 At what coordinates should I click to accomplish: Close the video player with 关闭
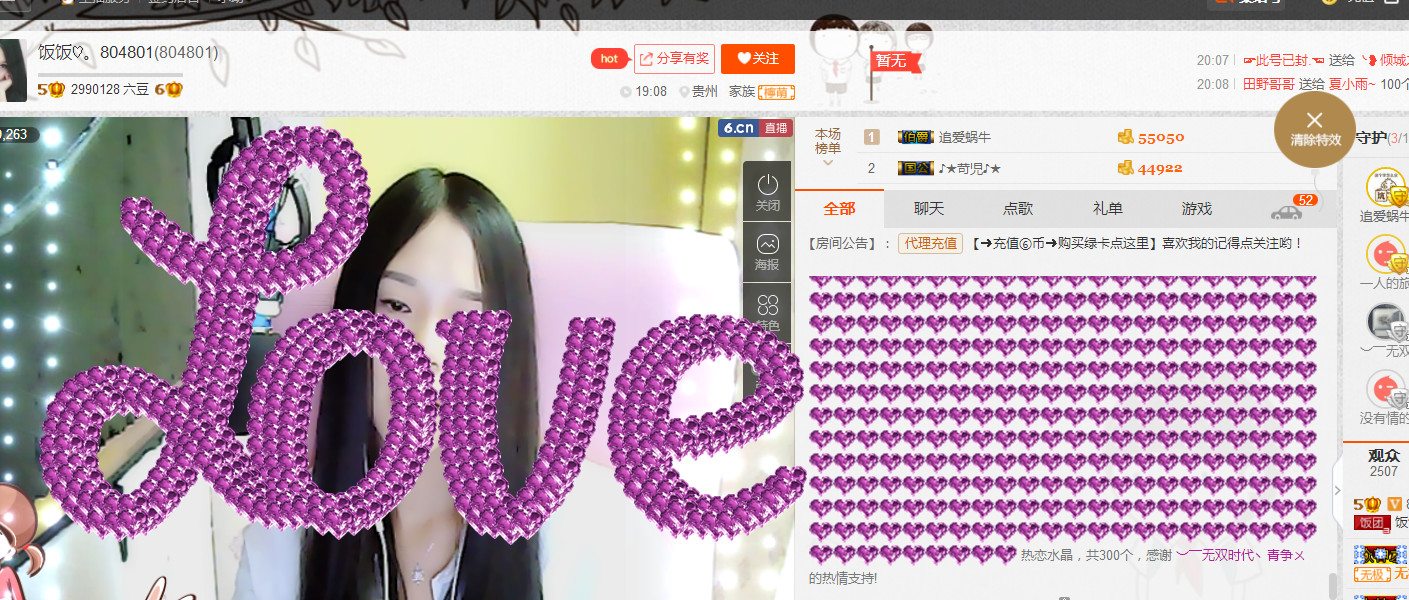coord(767,192)
